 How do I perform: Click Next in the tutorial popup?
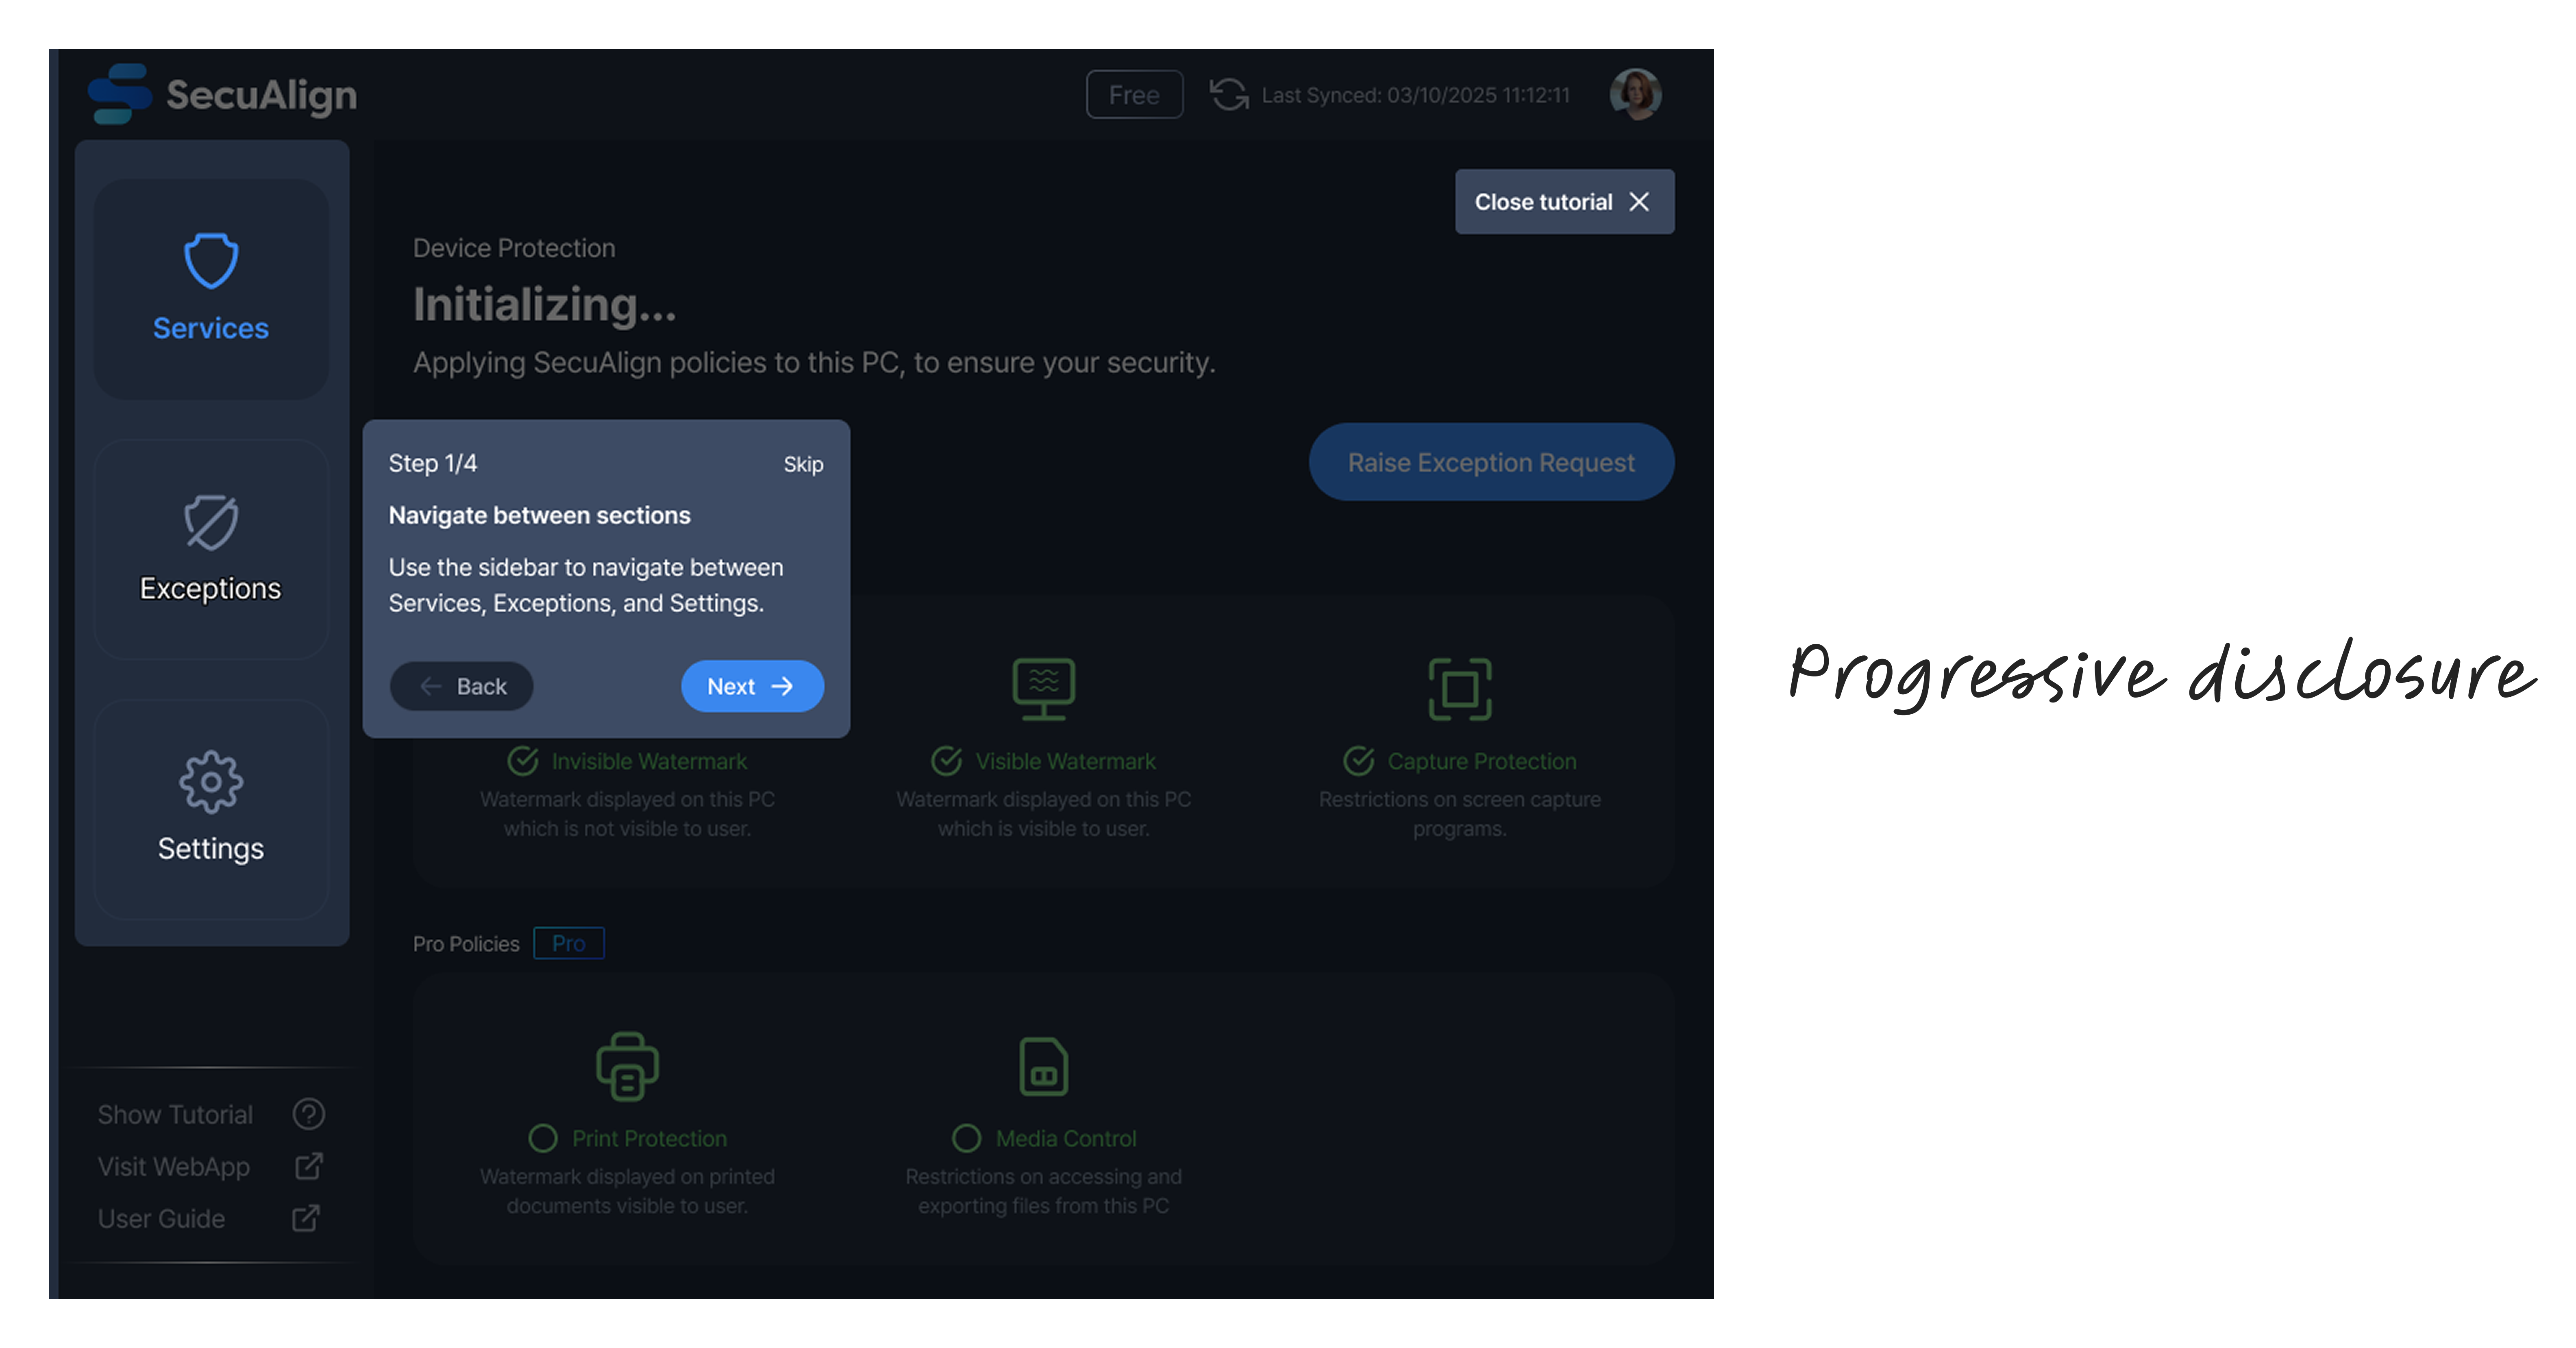[752, 686]
